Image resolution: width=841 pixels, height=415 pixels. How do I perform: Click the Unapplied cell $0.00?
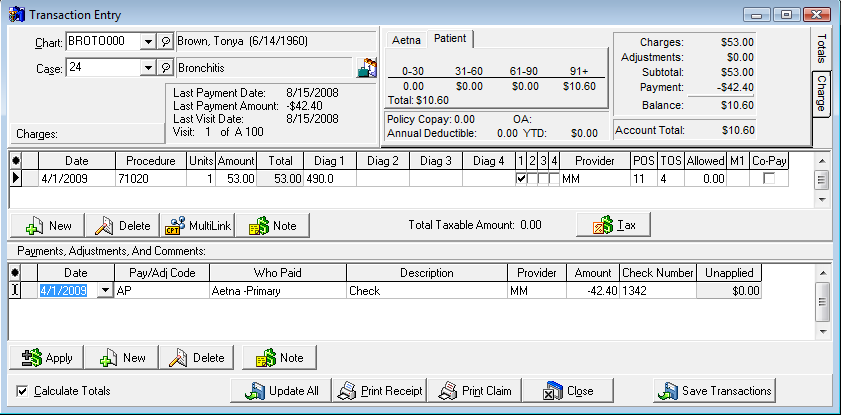click(x=729, y=291)
